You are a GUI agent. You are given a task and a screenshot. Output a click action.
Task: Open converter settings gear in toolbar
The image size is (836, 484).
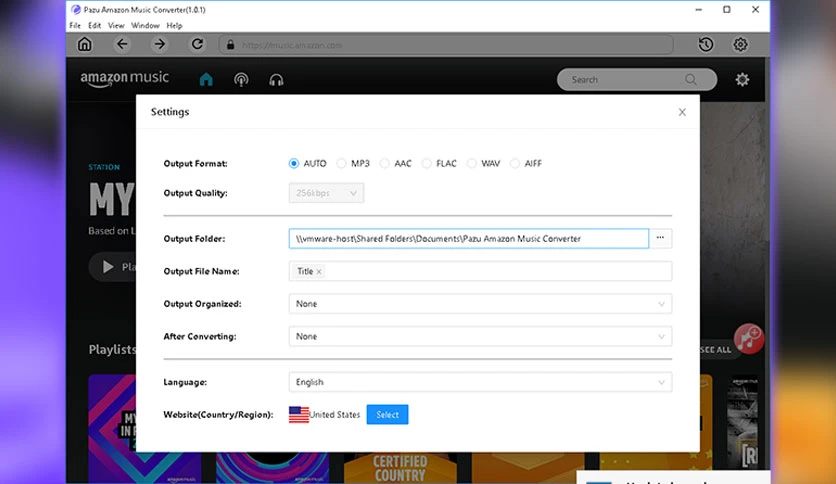740,44
